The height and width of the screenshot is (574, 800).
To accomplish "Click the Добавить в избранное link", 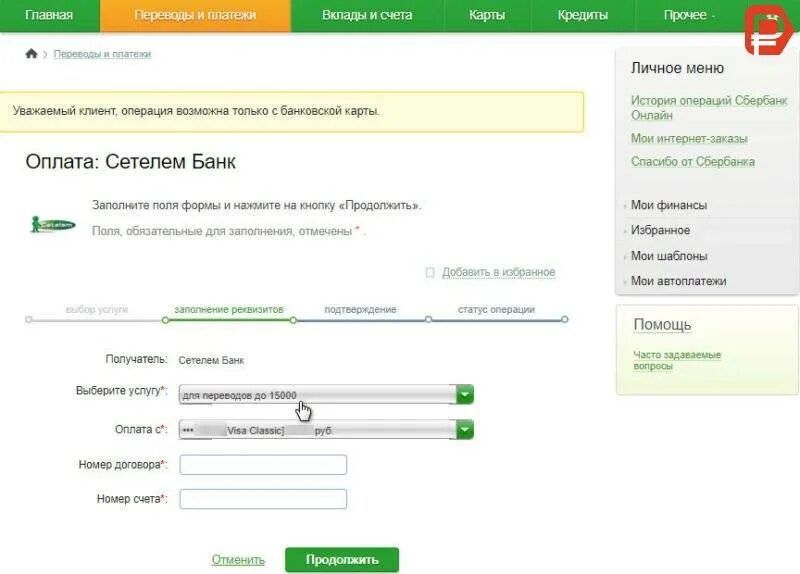I will click(x=498, y=272).
